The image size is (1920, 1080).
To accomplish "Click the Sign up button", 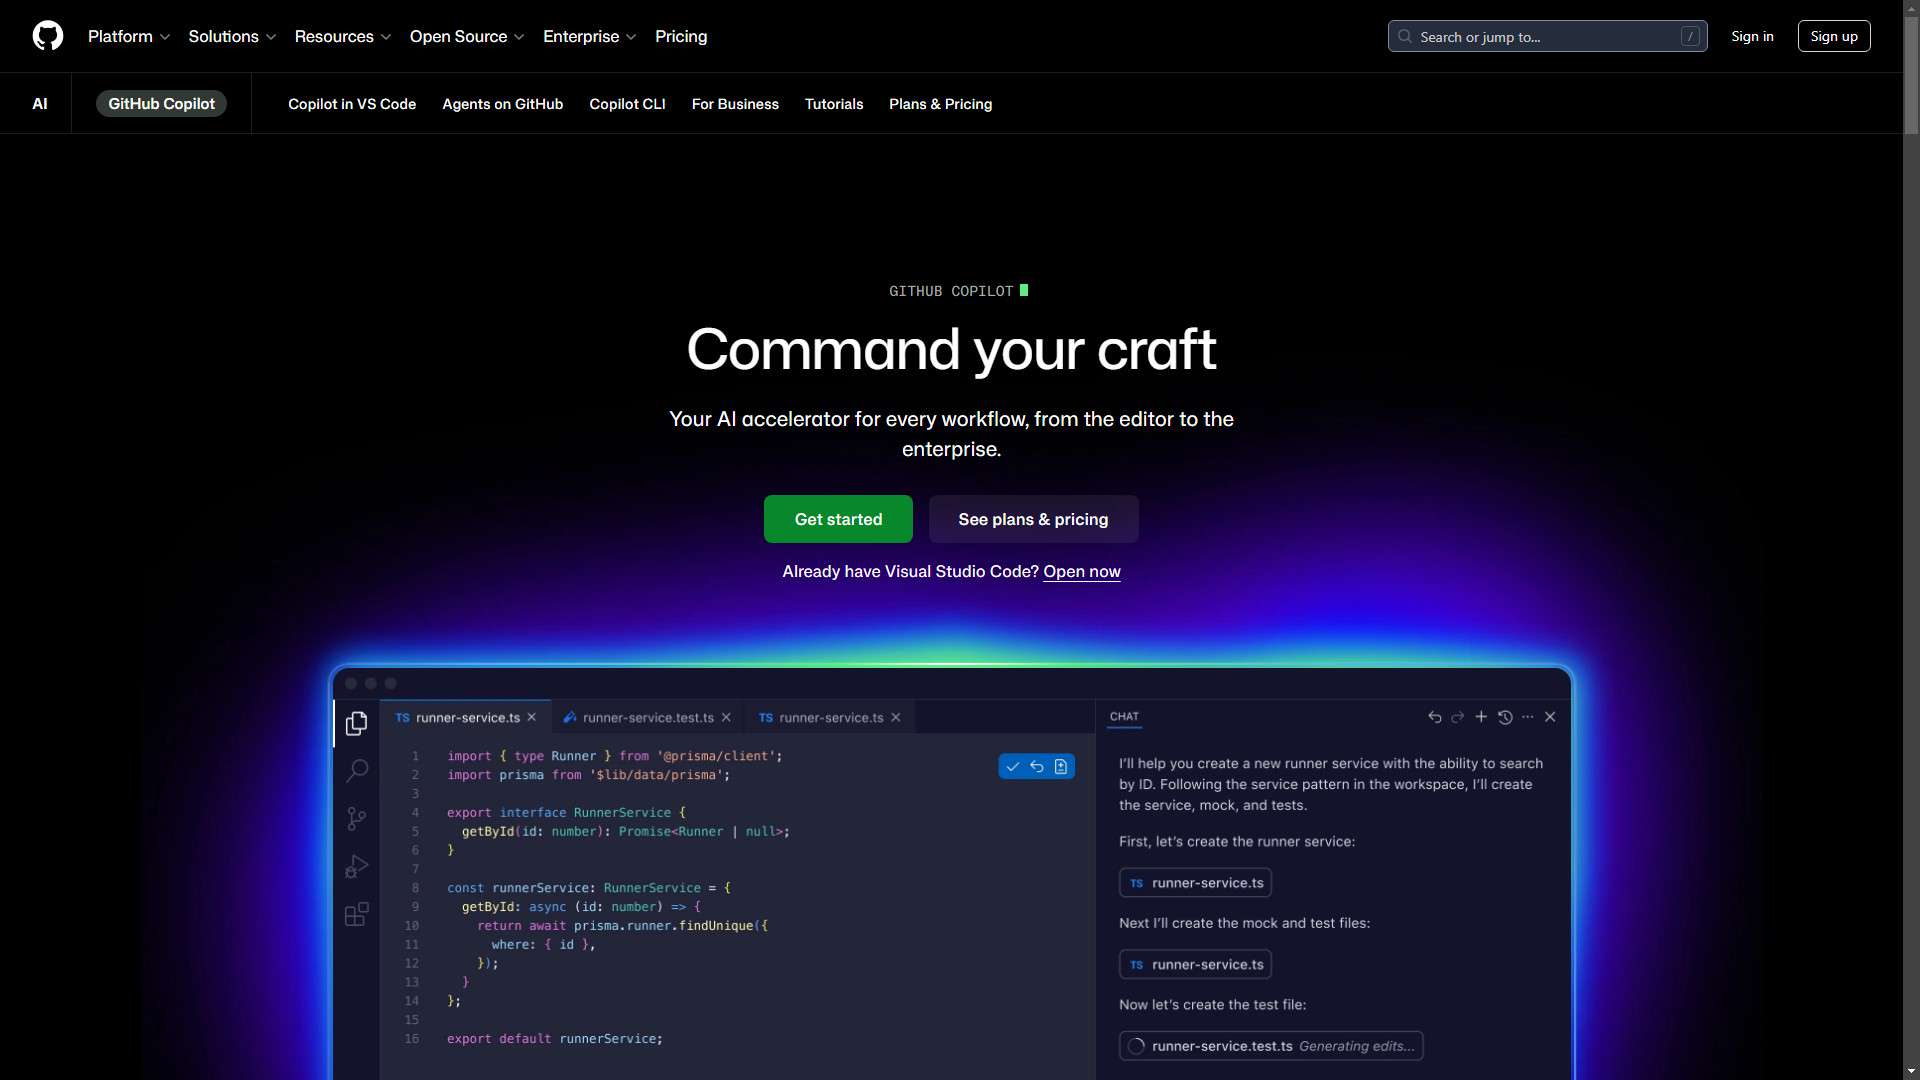I will pyautogui.click(x=1834, y=36).
